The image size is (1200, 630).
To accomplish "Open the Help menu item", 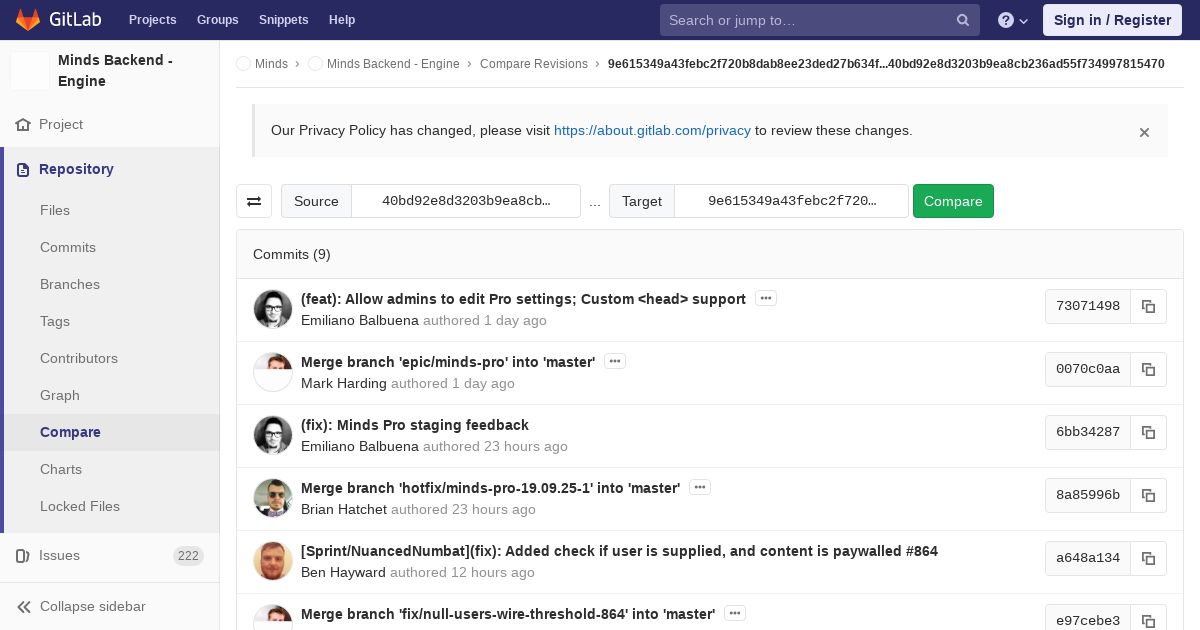I will pyautogui.click(x=342, y=20).
